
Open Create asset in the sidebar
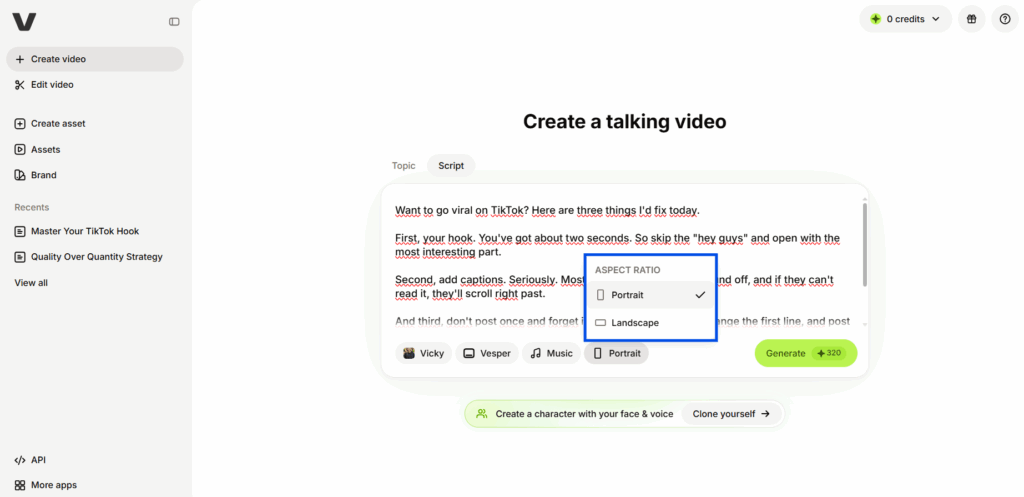point(95,123)
